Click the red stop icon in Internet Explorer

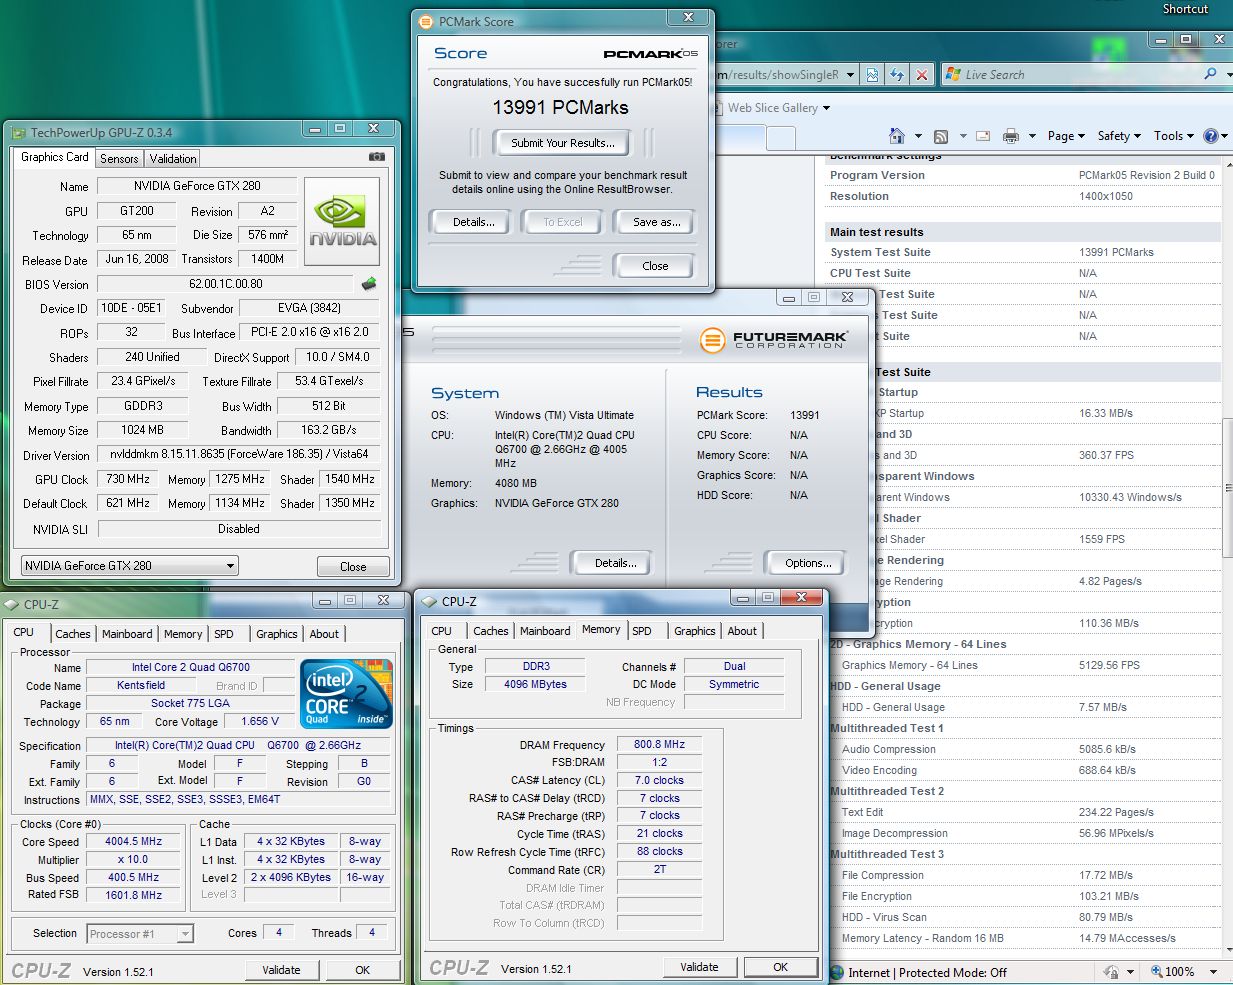(x=922, y=74)
